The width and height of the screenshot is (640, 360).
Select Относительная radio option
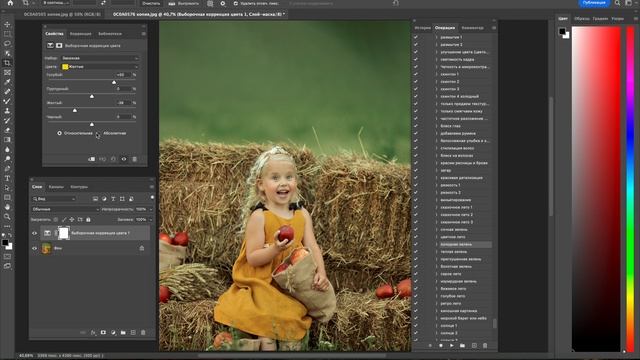pos(60,133)
